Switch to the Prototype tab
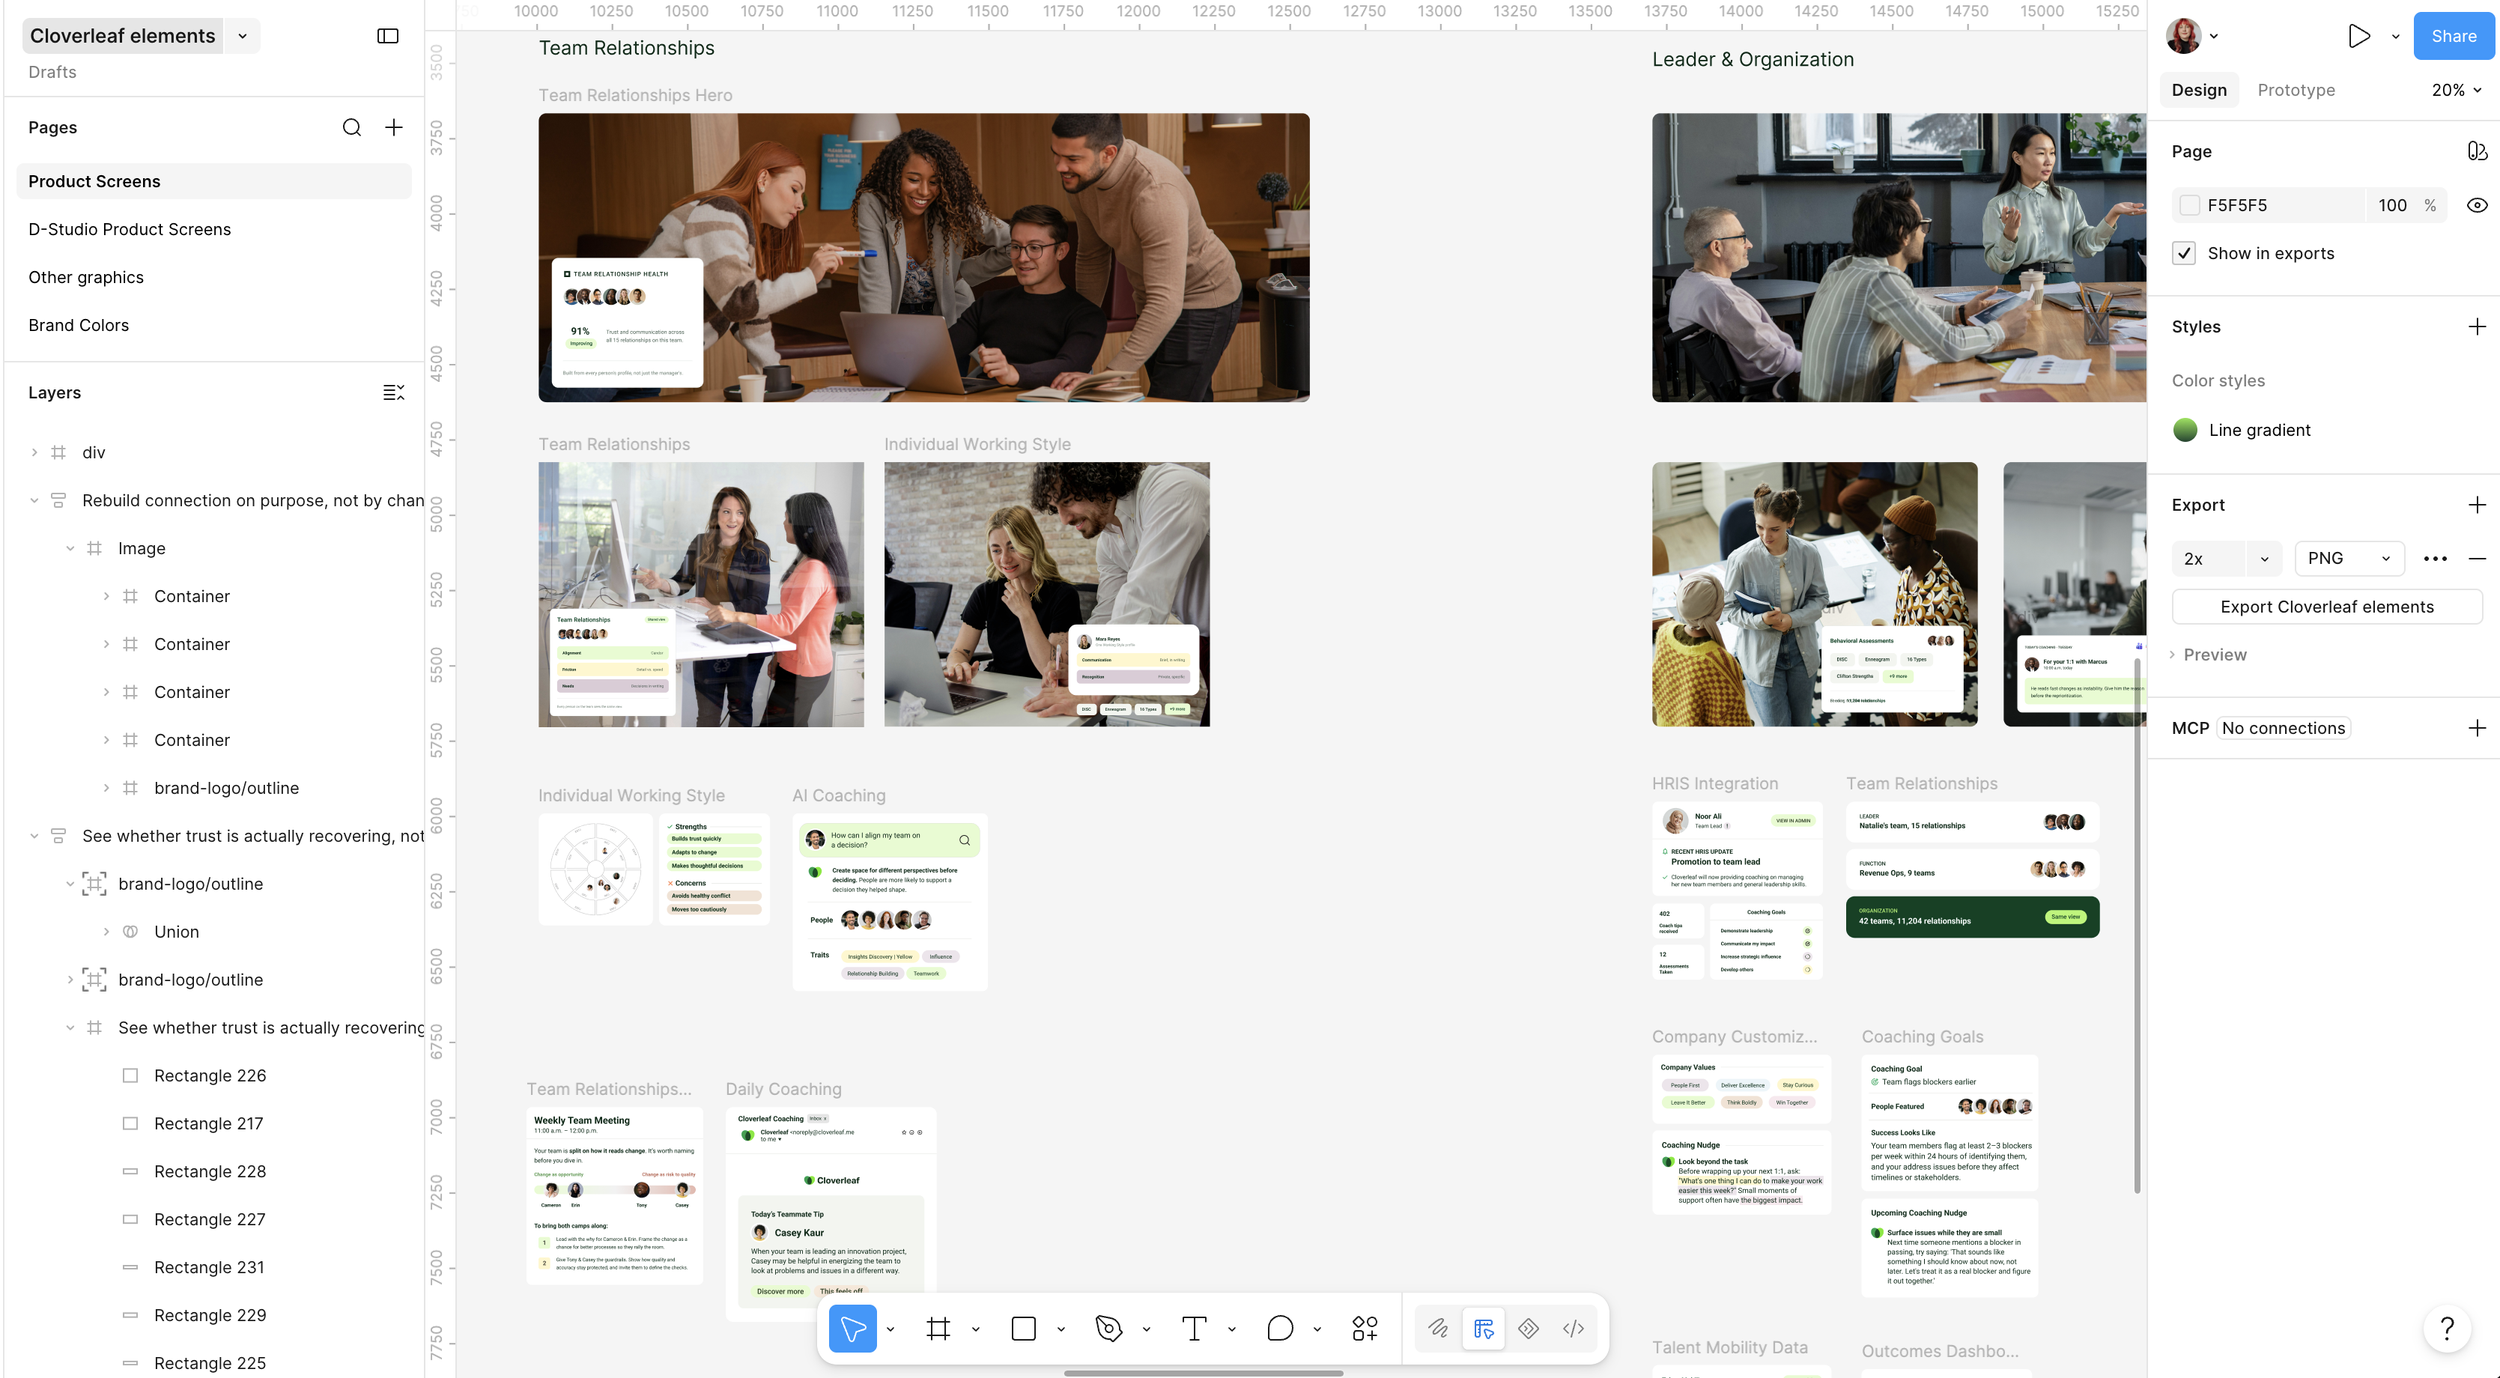This screenshot has height=1378, width=2500. coord(2296,90)
